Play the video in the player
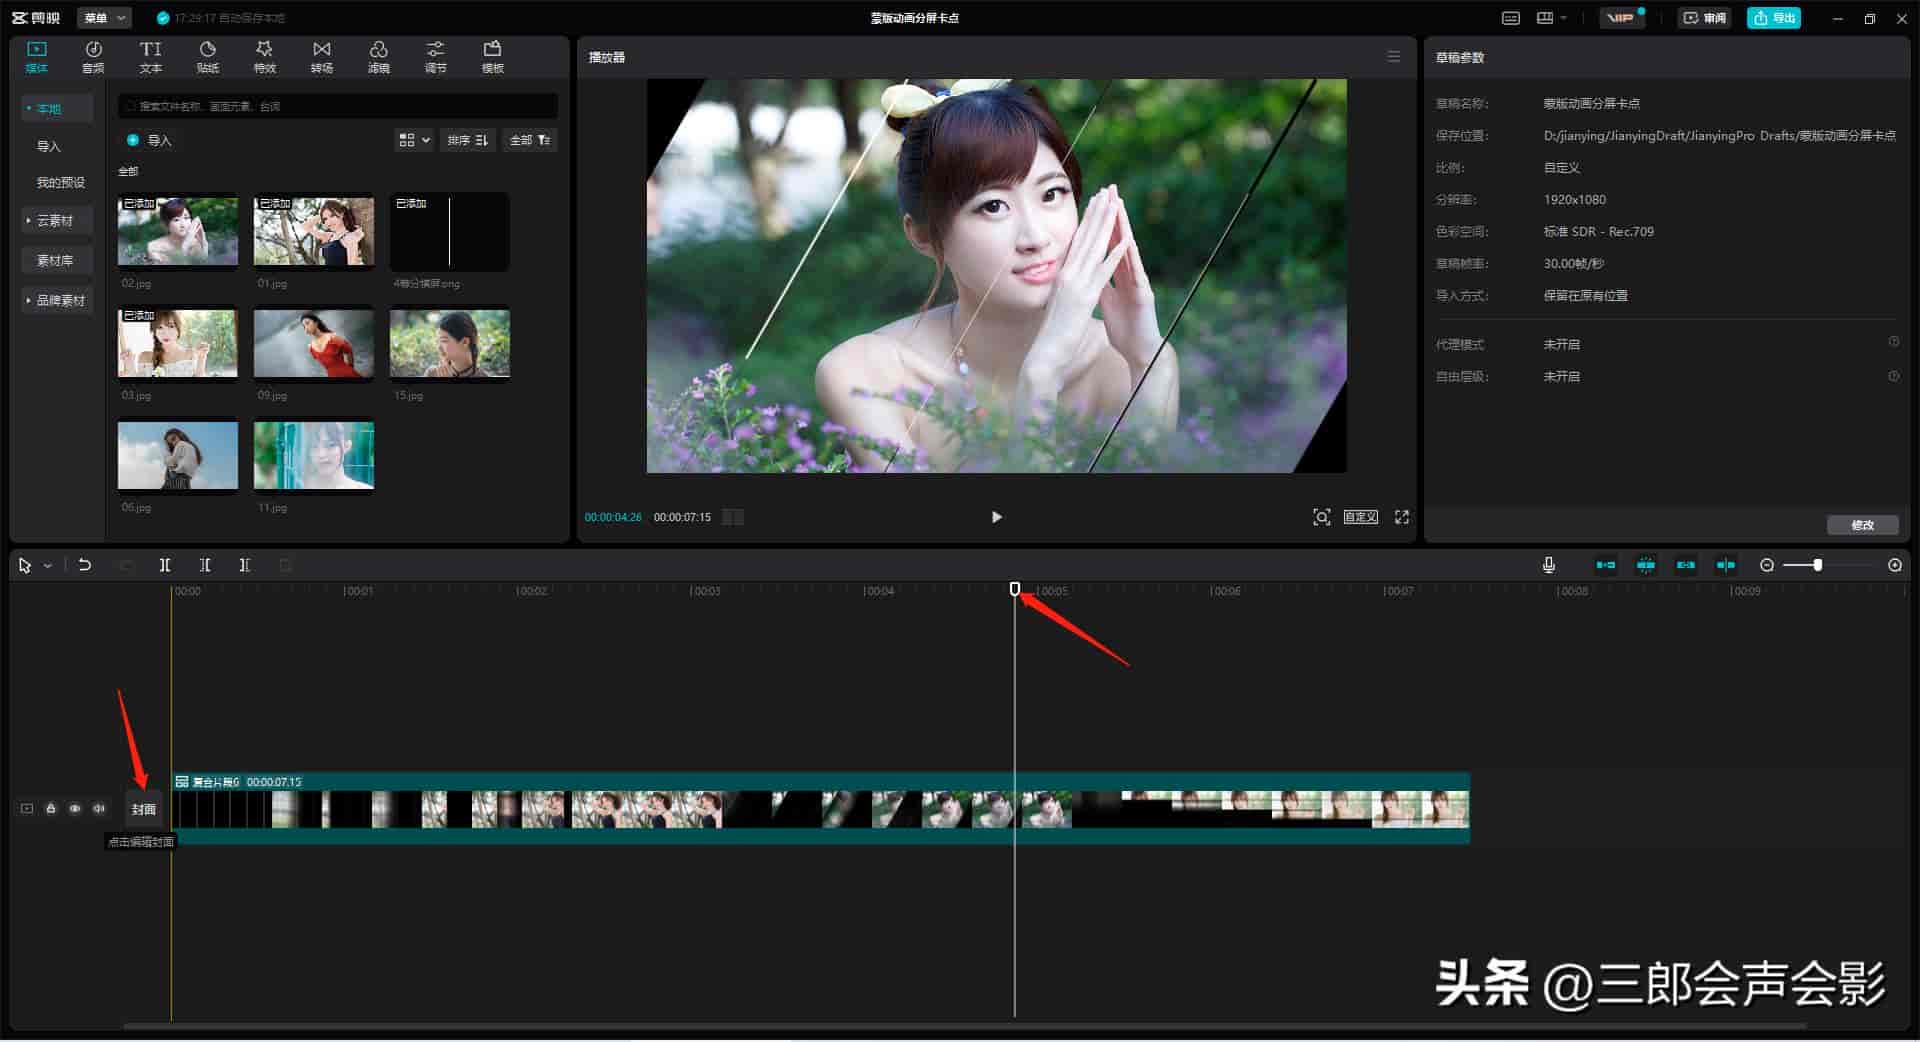 click(x=996, y=517)
